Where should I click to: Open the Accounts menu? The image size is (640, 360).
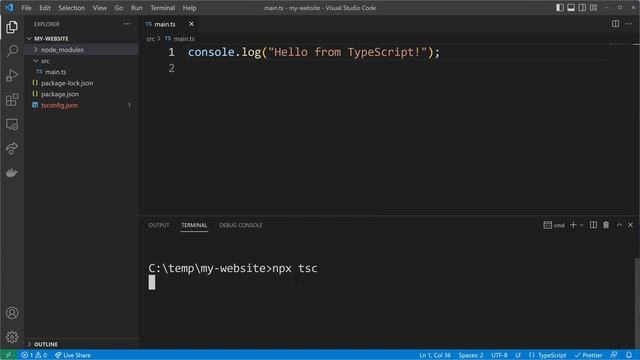12,313
